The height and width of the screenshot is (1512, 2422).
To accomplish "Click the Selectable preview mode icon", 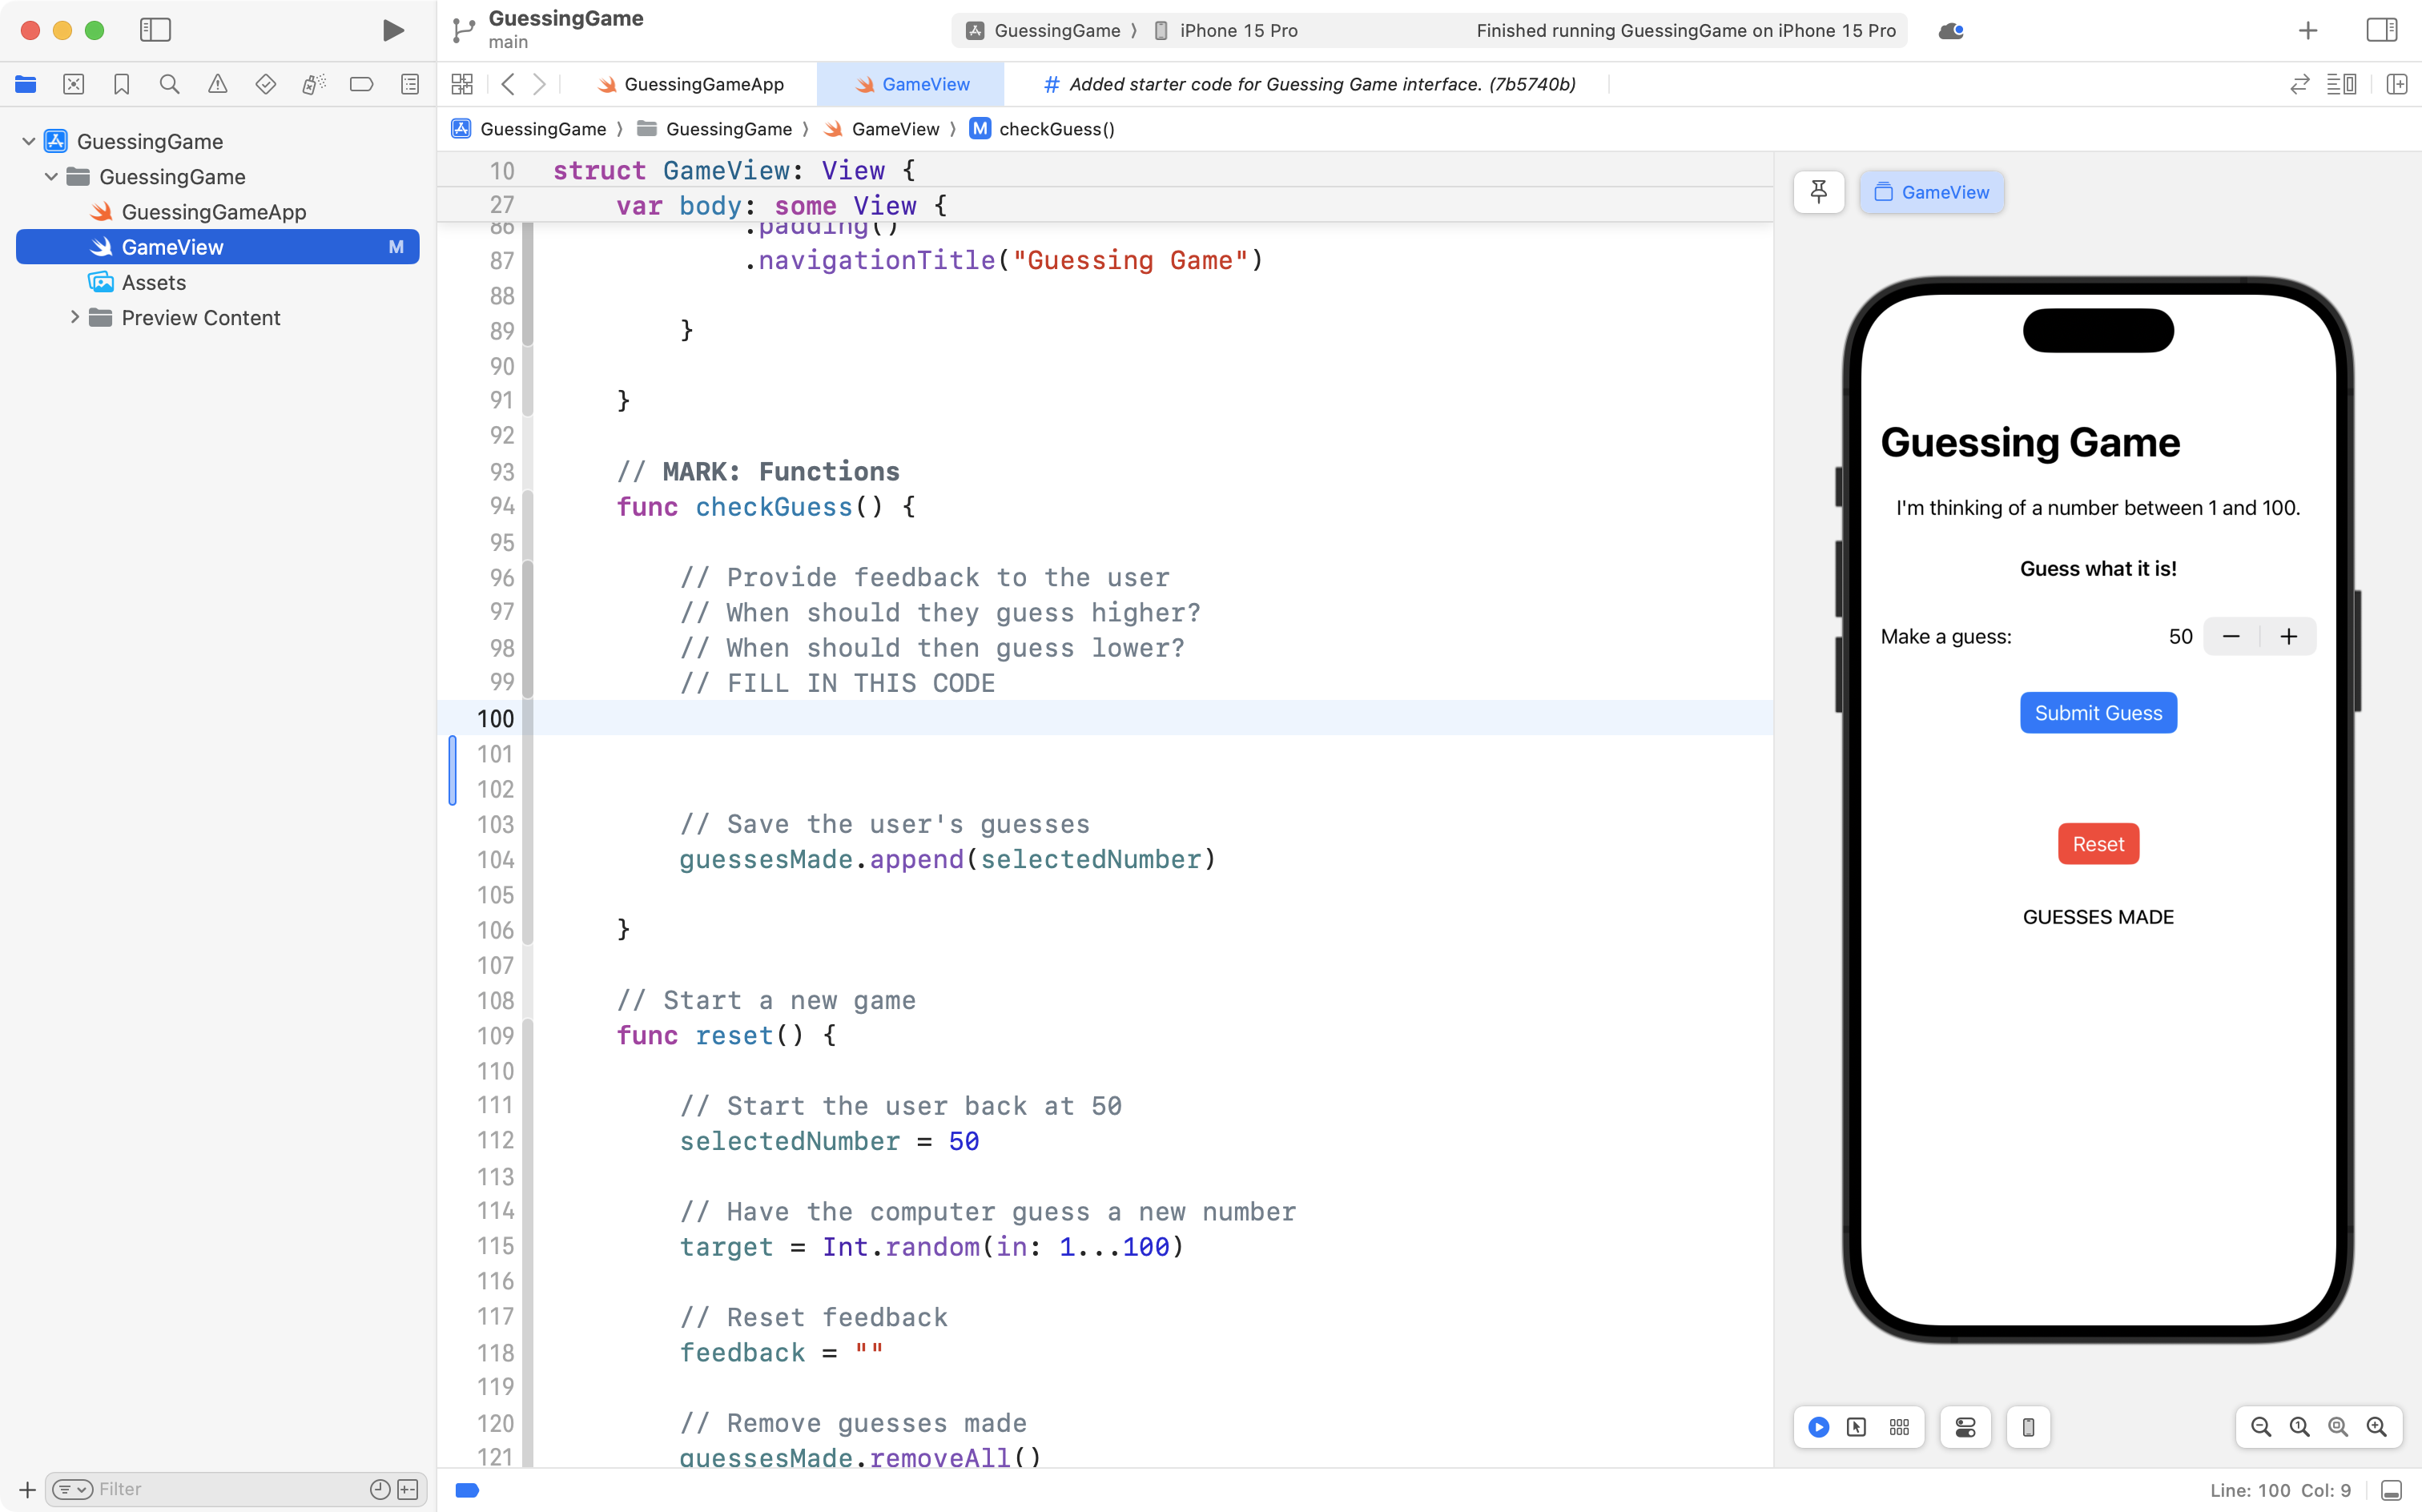I will tap(1856, 1427).
